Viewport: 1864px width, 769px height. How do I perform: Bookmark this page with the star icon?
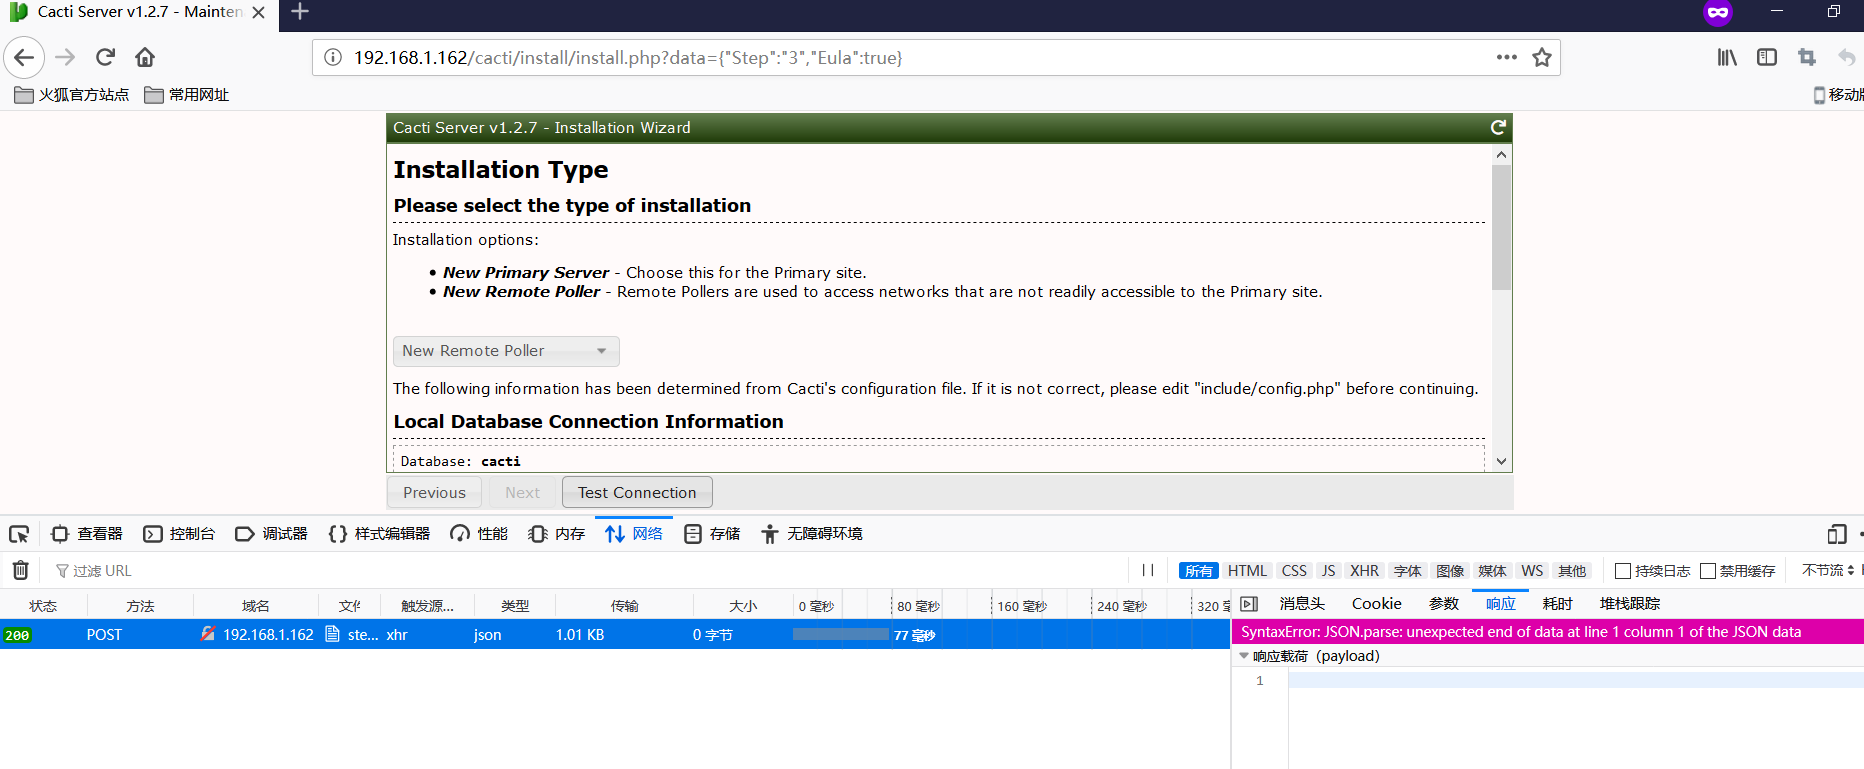click(x=1542, y=57)
